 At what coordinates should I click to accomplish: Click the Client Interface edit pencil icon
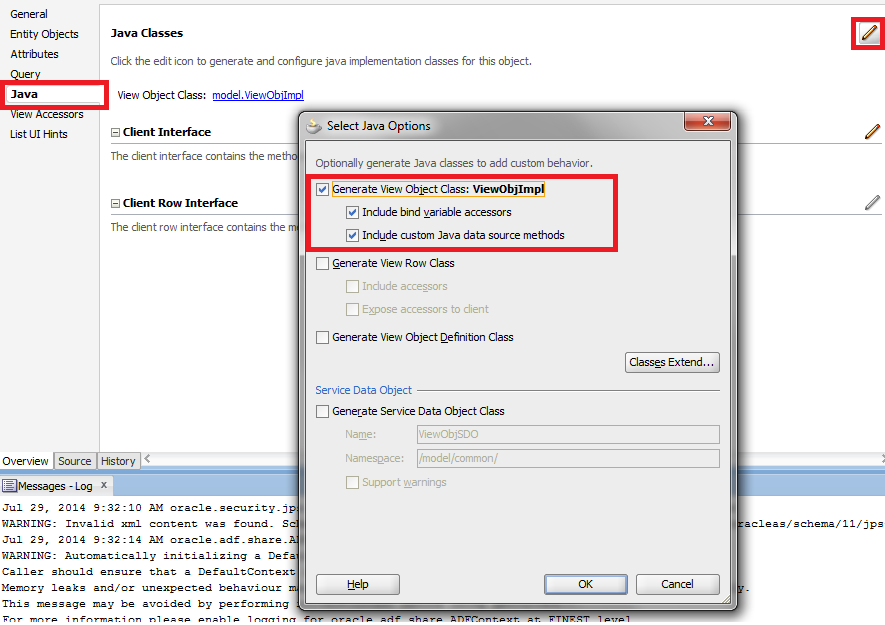pos(872,132)
